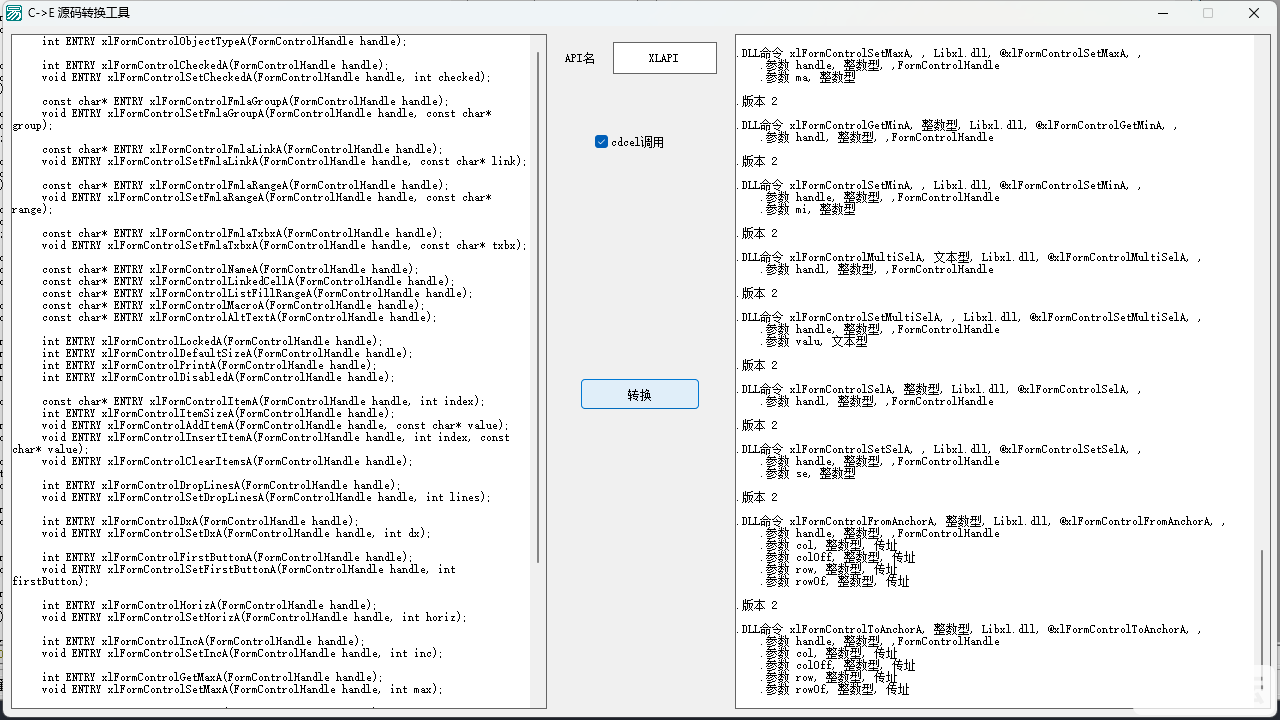Click source line xlFormControlAltTextA
This screenshot has width=1280, height=720.
click(239, 317)
